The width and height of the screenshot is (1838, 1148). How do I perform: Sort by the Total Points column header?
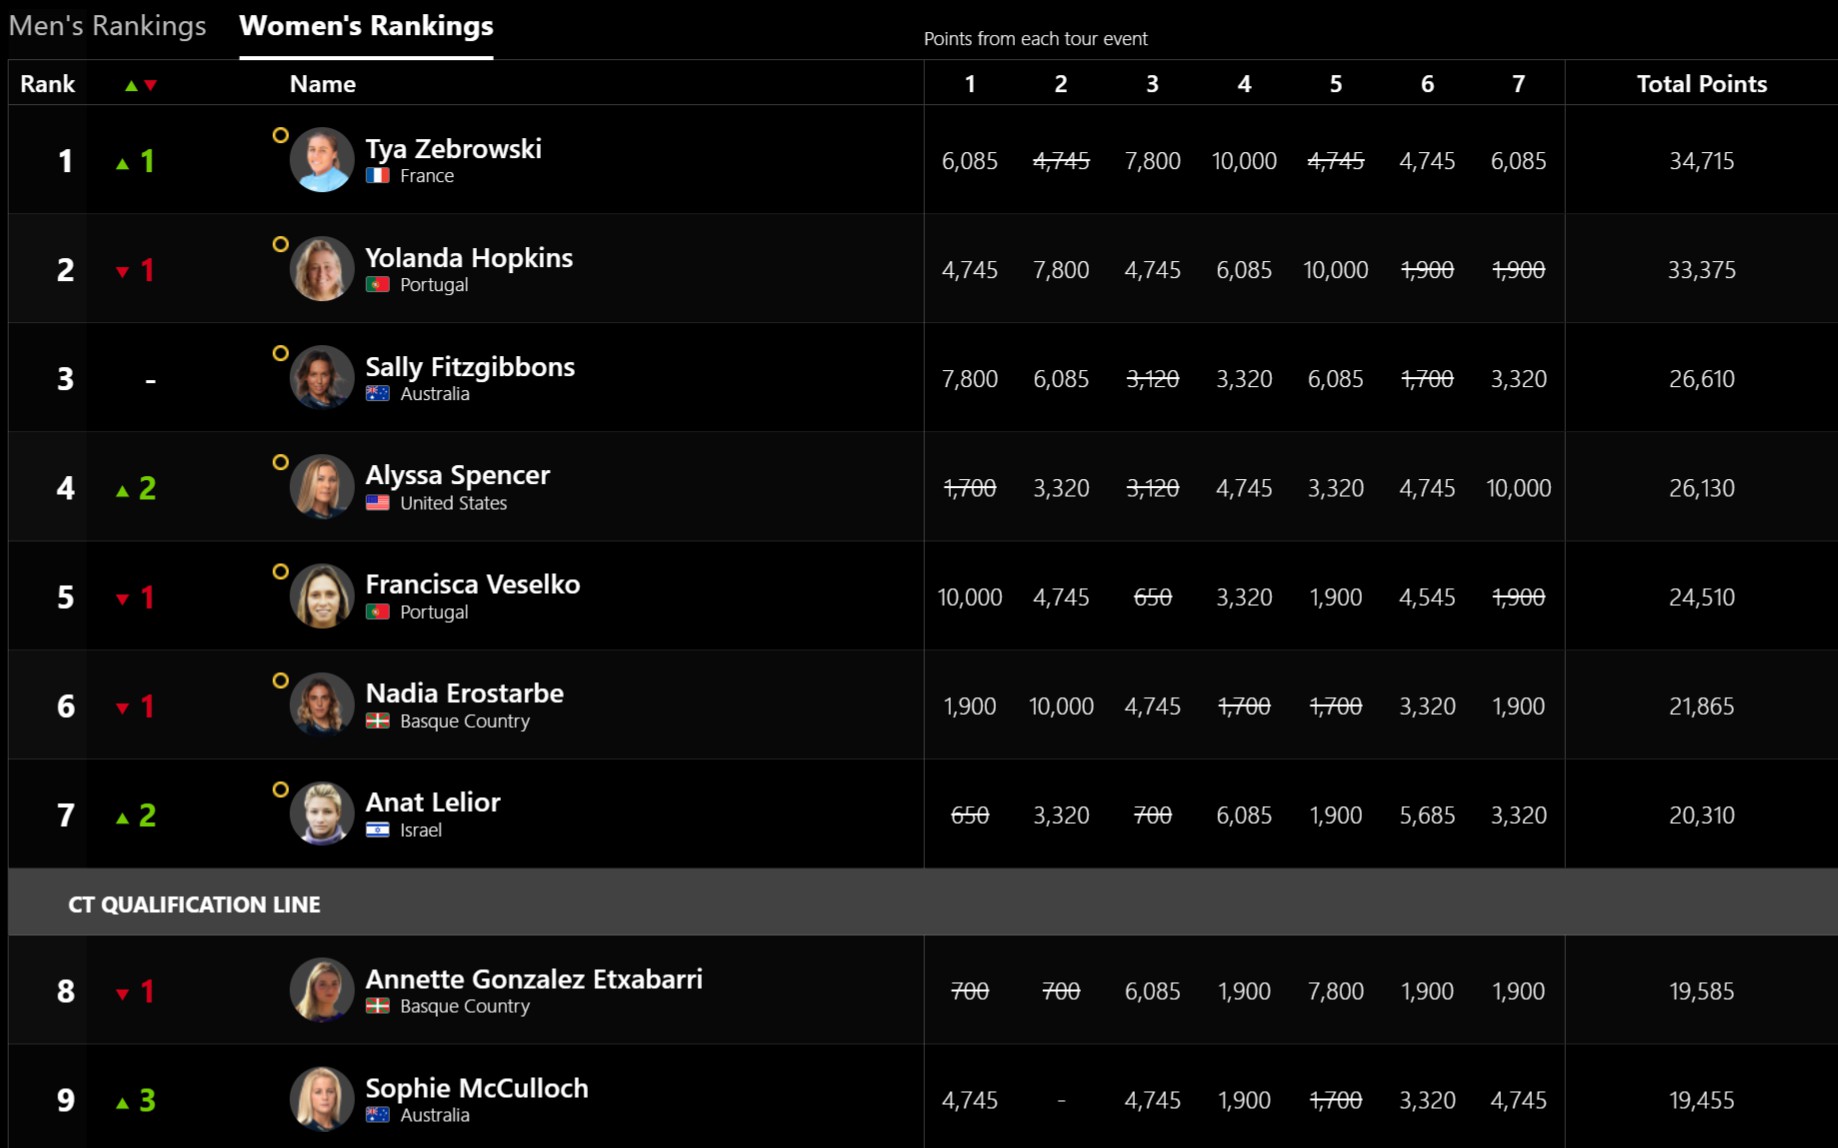tap(1701, 84)
